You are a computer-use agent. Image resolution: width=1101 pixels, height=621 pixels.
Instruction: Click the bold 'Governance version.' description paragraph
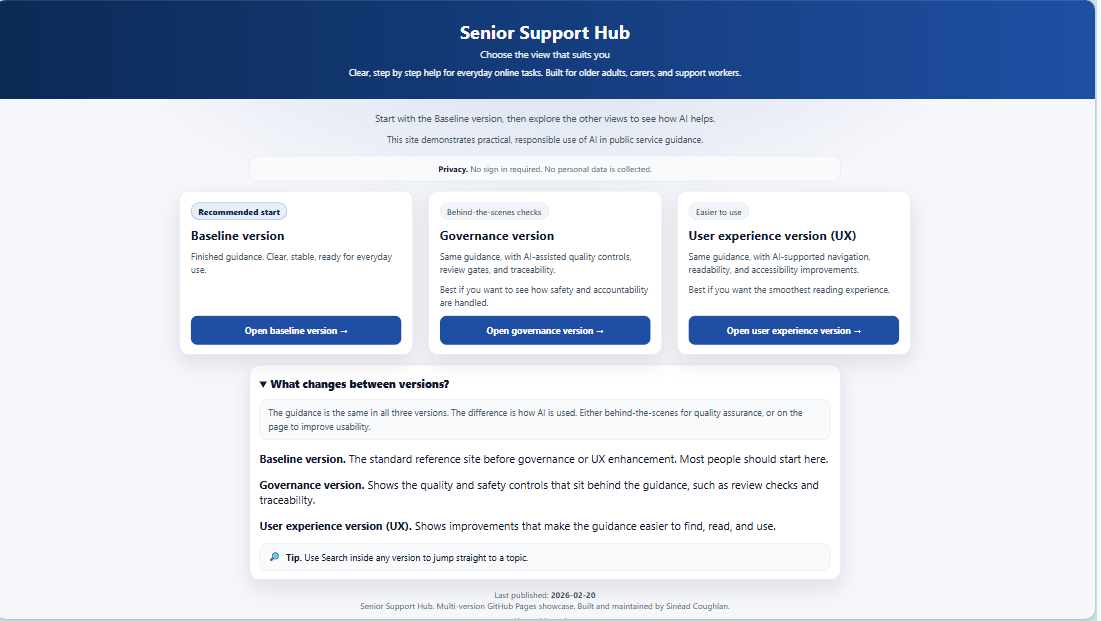tap(539, 492)
